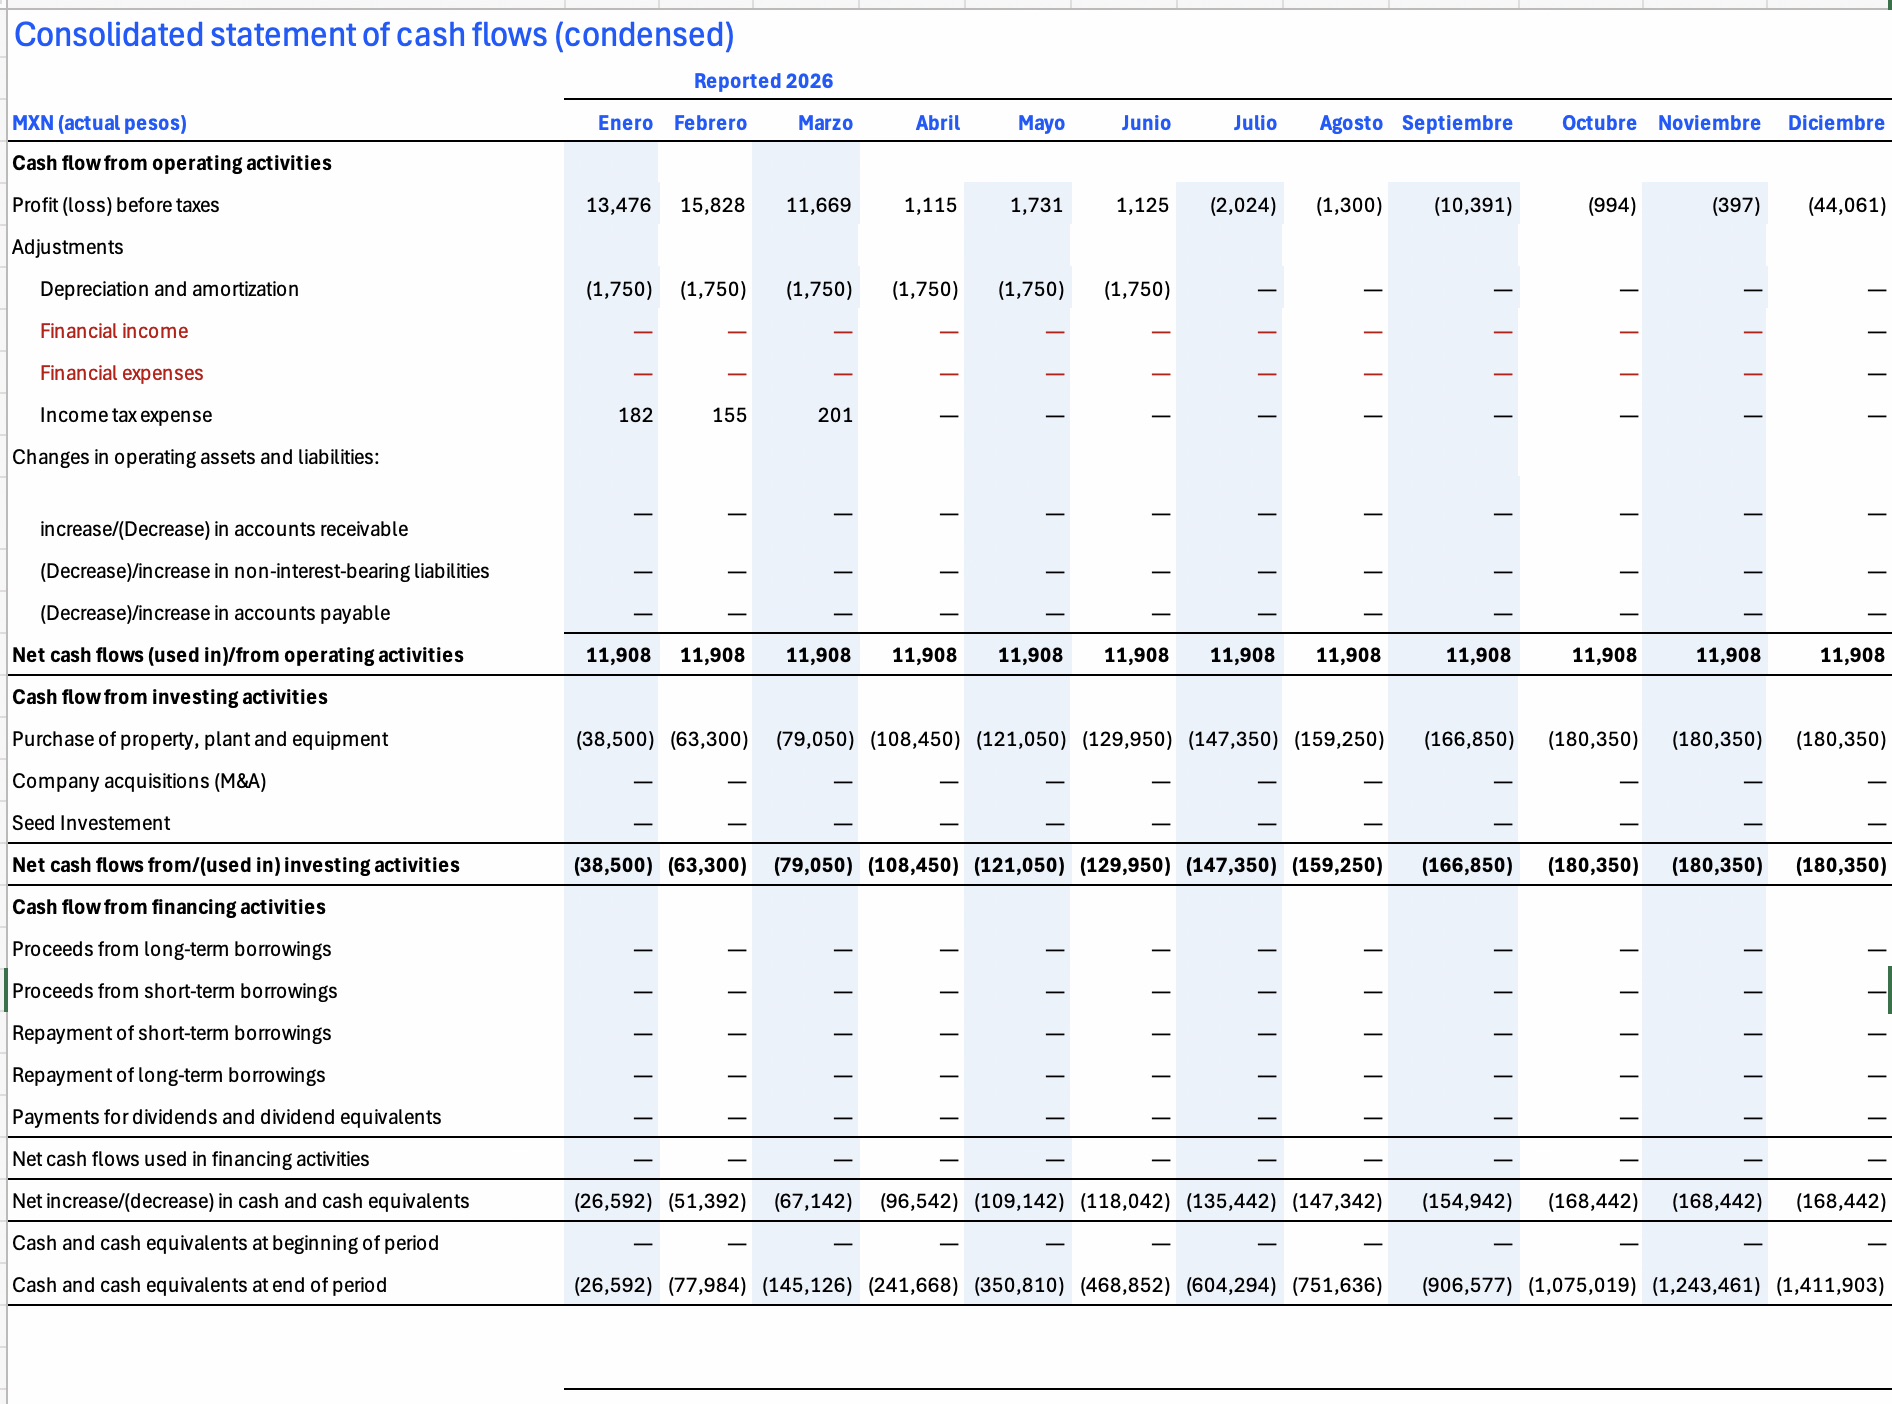The height and width of the screenshot is (1404, 1892).
Task: Select 'Net cash flows used in financing activities' label
Action: point(191,1159)
